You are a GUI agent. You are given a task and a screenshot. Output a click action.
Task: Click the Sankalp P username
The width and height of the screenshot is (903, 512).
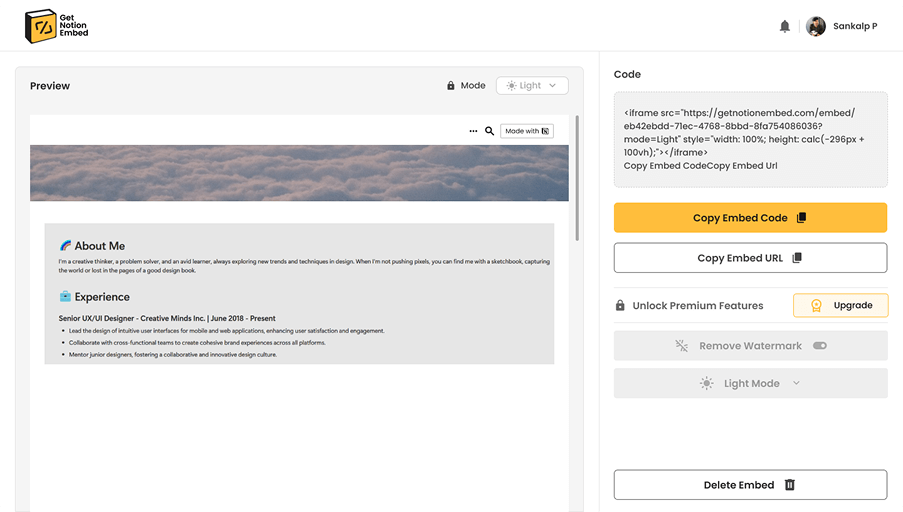(x=855, y=26)
